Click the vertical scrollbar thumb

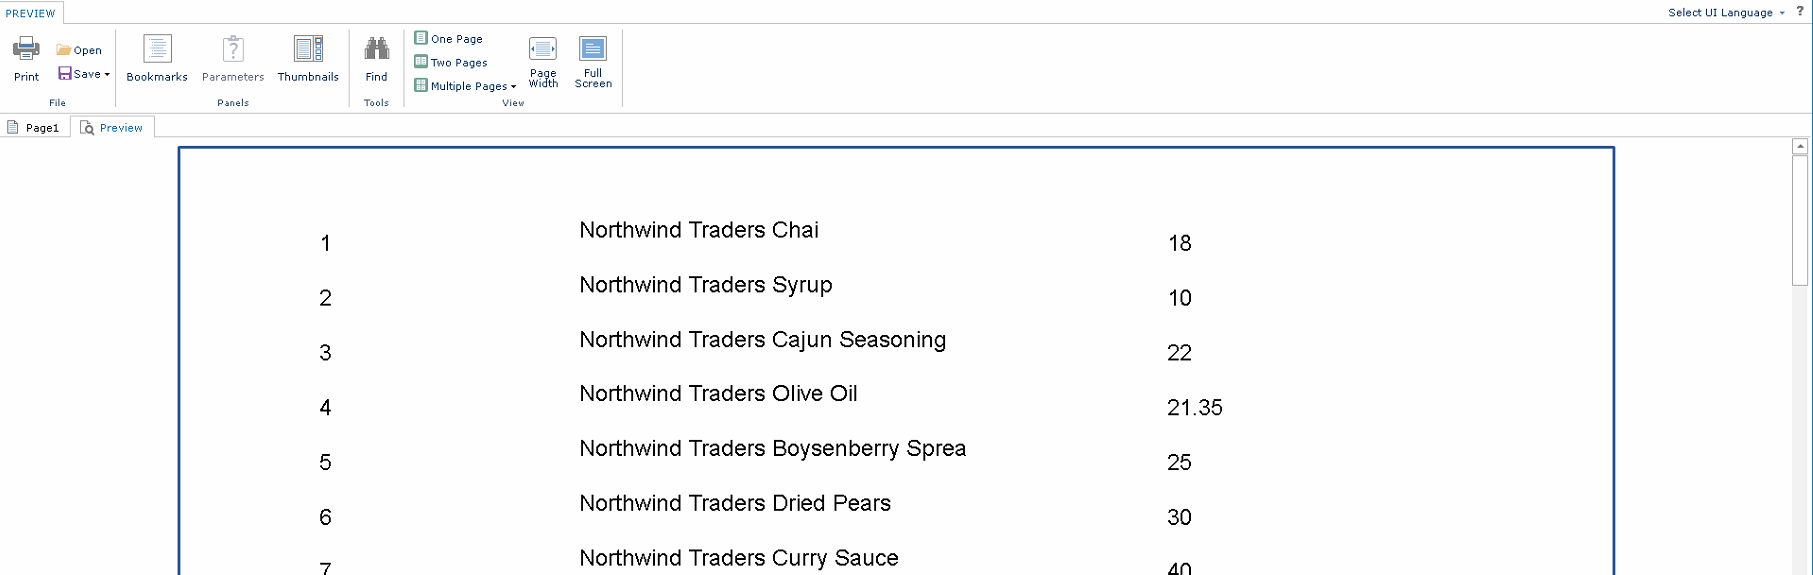click(x=1800, y=220)
